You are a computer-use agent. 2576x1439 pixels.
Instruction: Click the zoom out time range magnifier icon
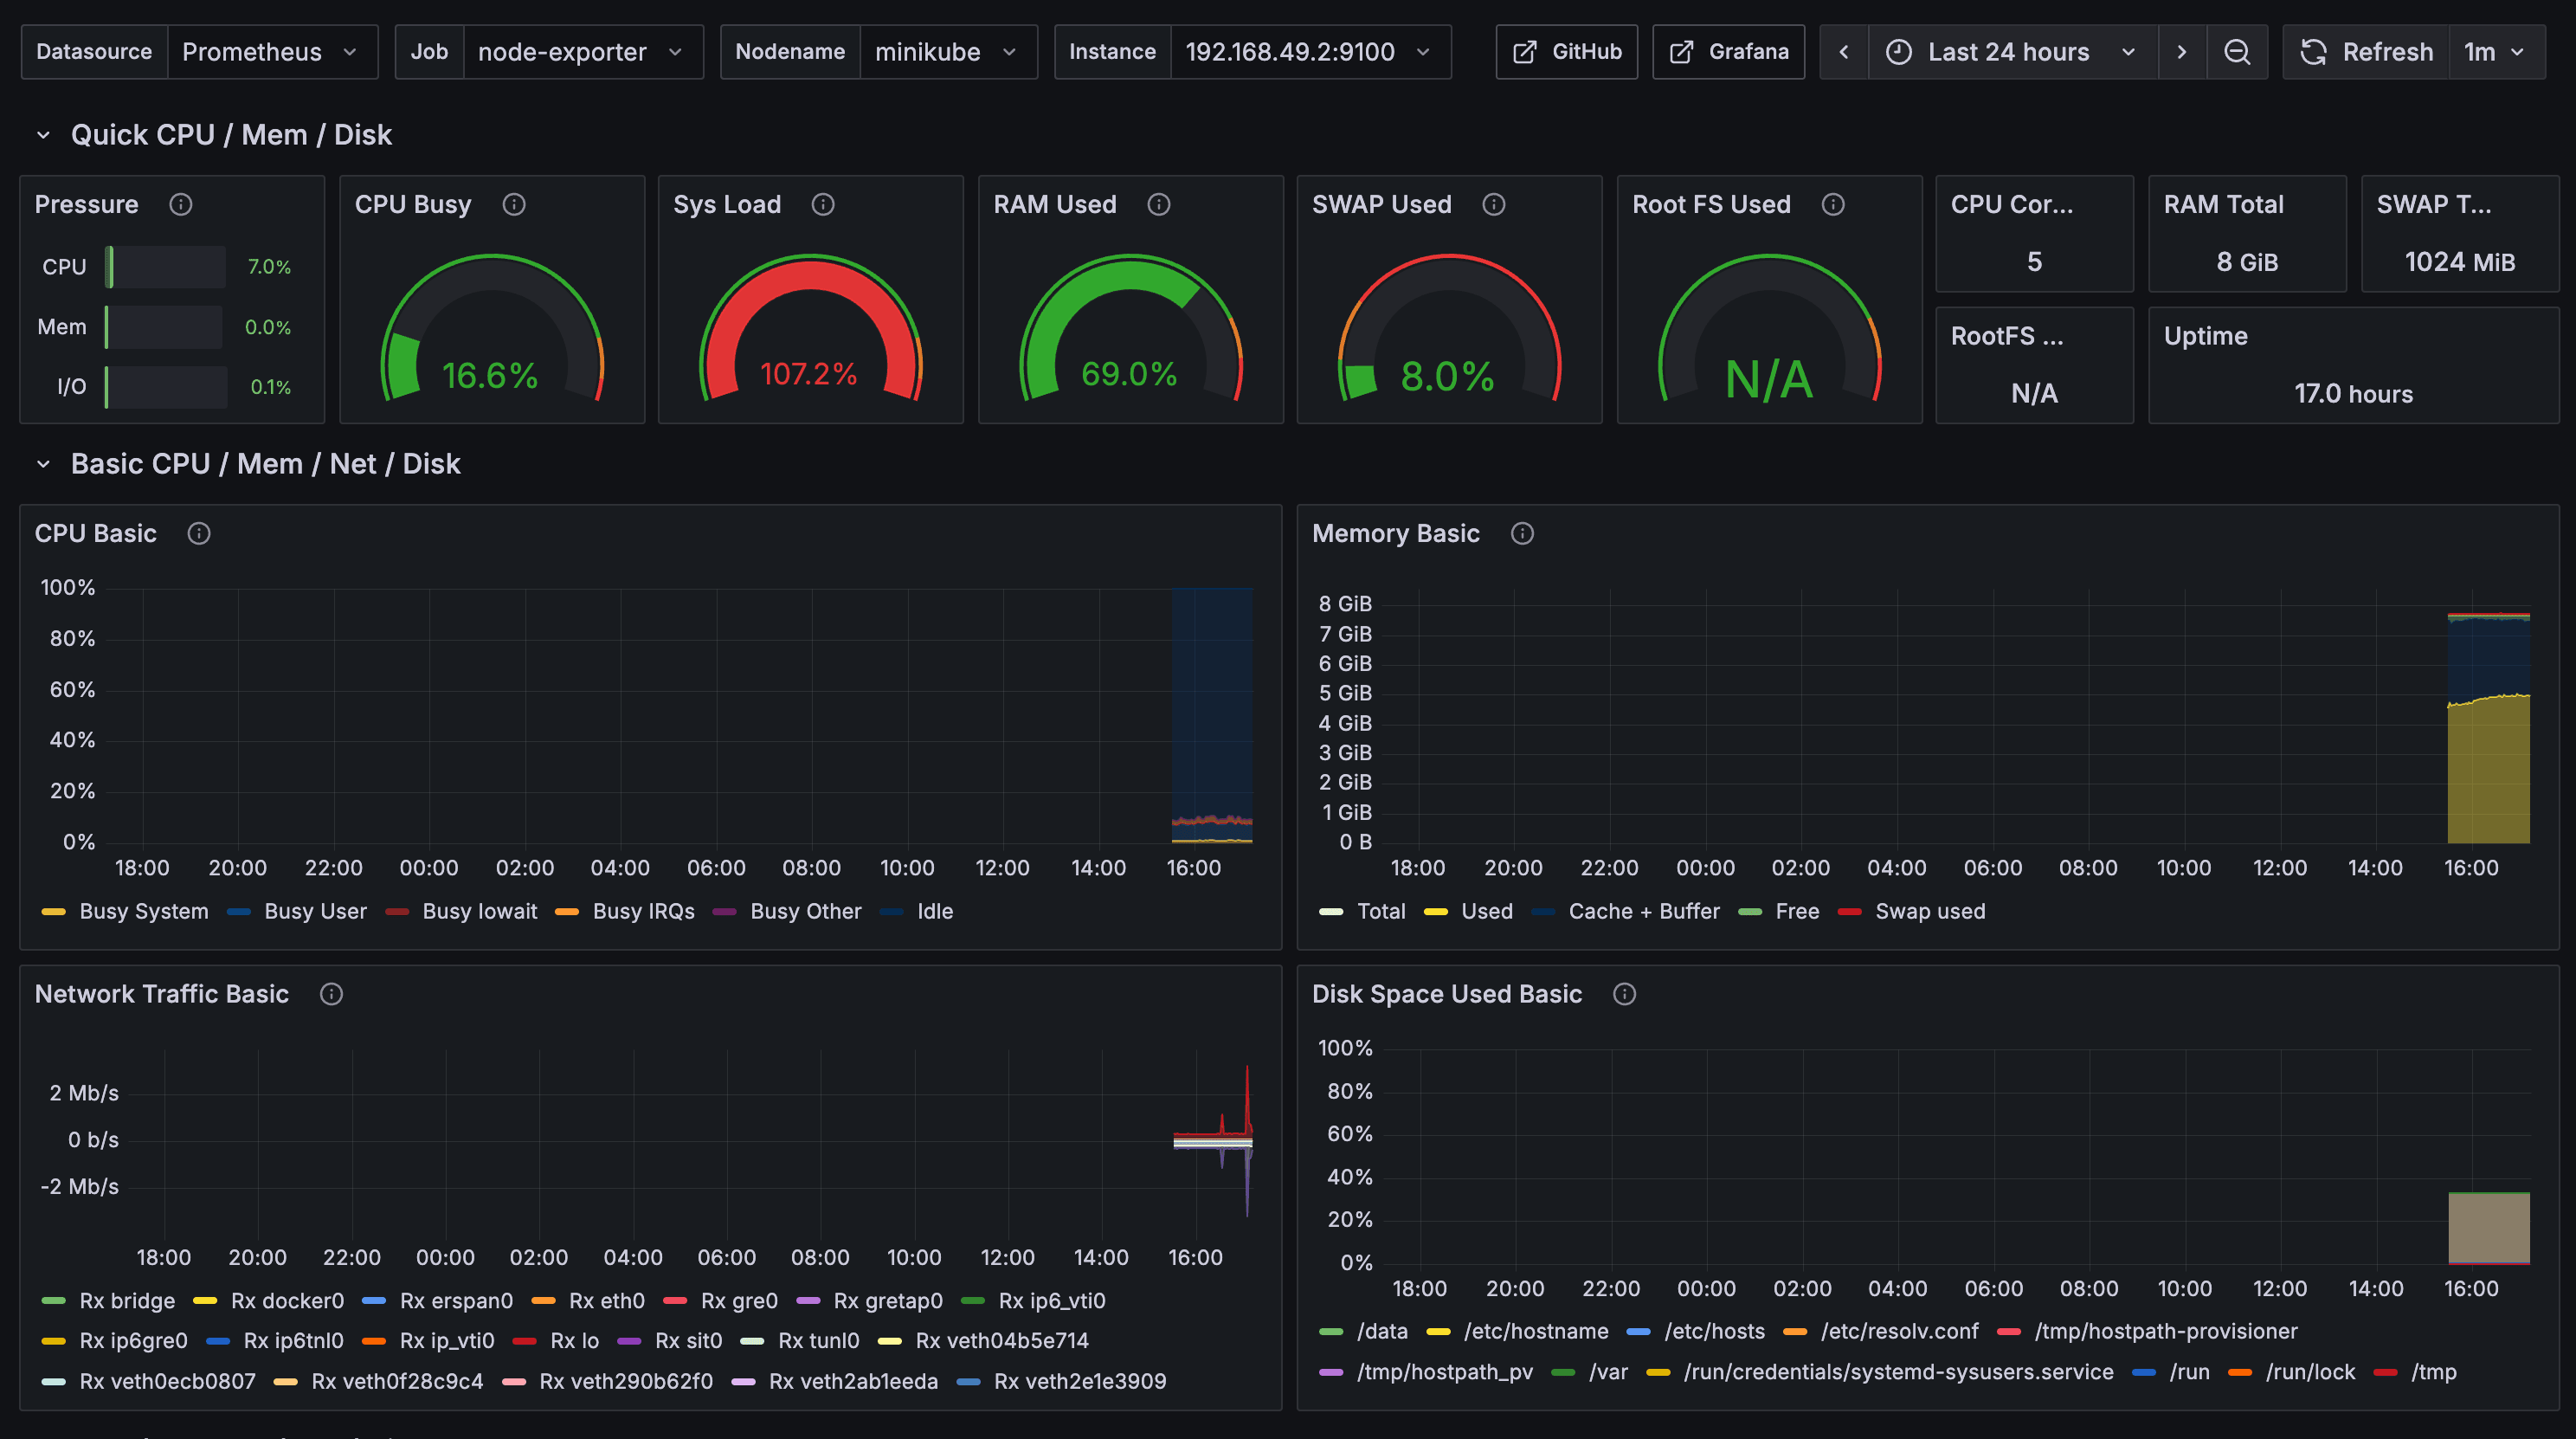(x=2238, y=51)
